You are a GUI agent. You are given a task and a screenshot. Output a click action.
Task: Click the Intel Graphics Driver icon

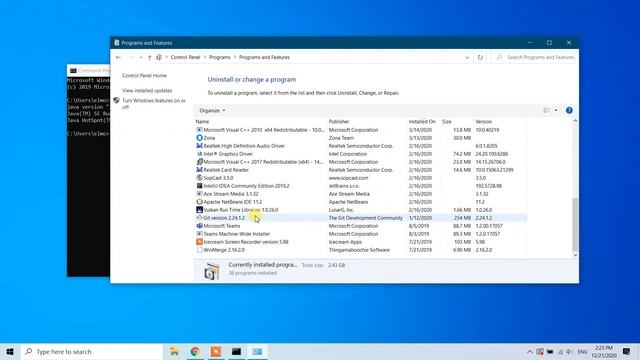[x=199, y=154]
